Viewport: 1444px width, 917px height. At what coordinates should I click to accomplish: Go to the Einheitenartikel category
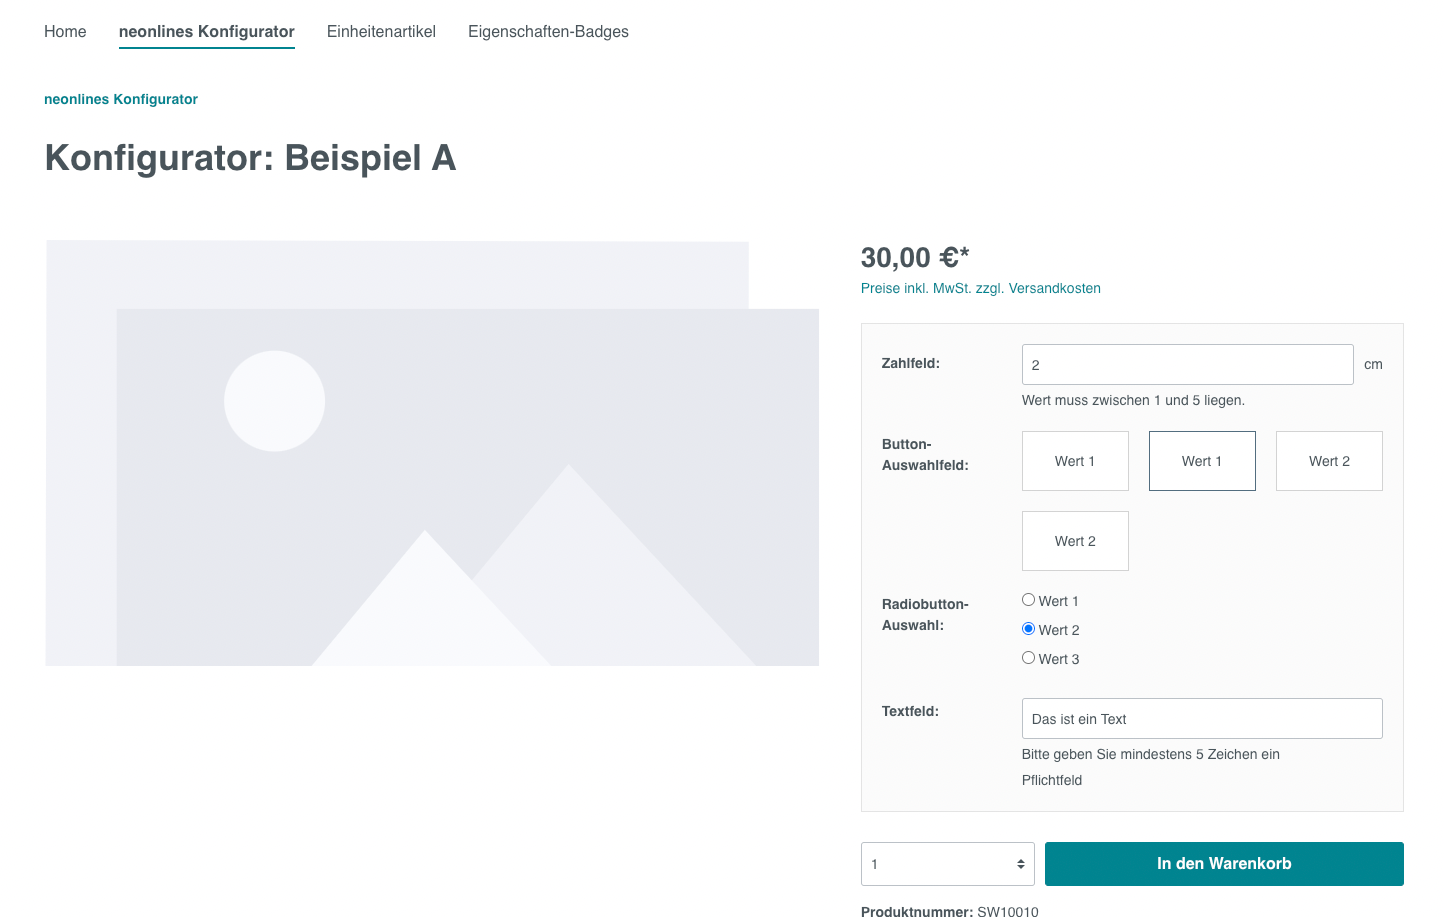tap(381, 32)
